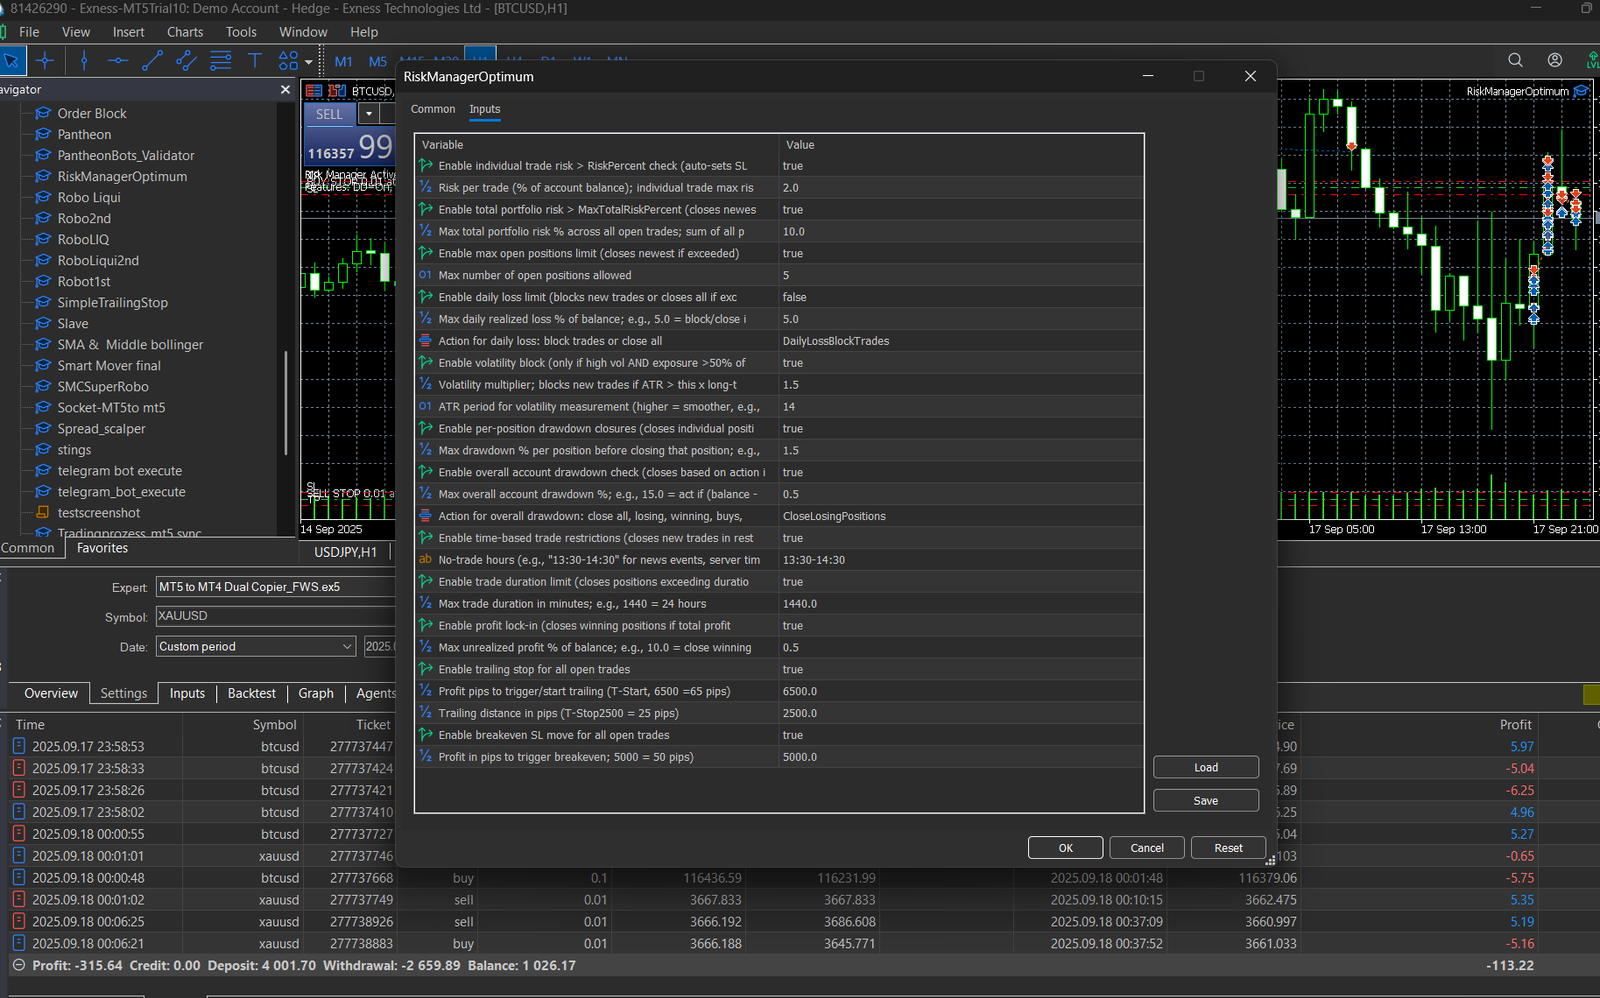Switch to the Common tab
The image size is (1600, 998).
(433, 110)
